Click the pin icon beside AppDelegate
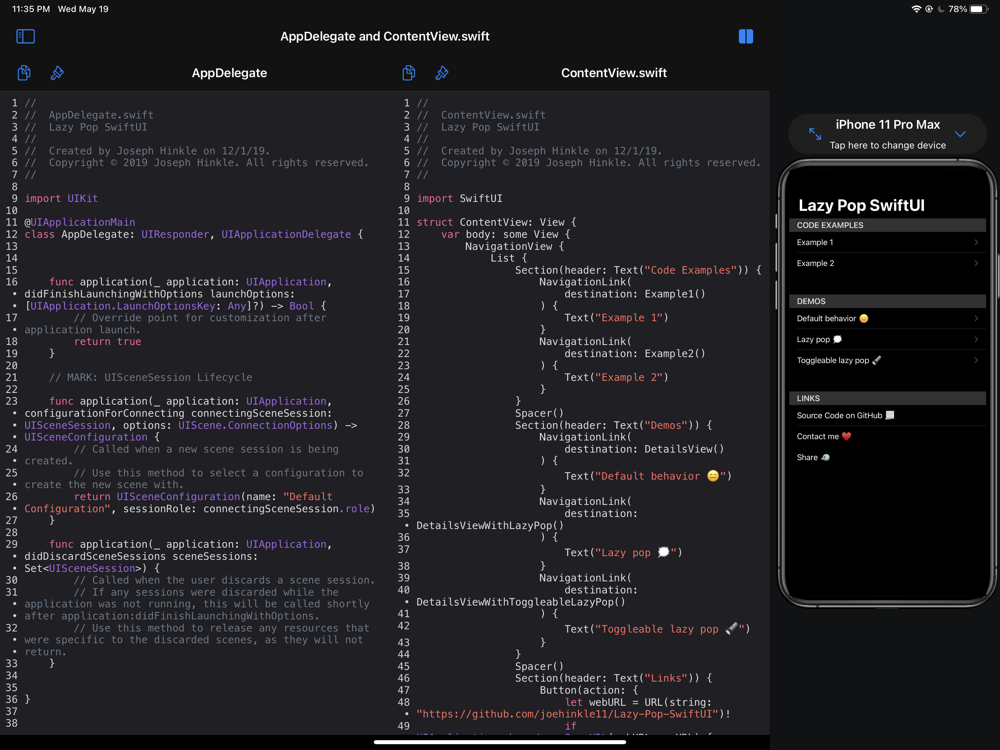Screen dimensions: 1000x750 click(57, 73)
